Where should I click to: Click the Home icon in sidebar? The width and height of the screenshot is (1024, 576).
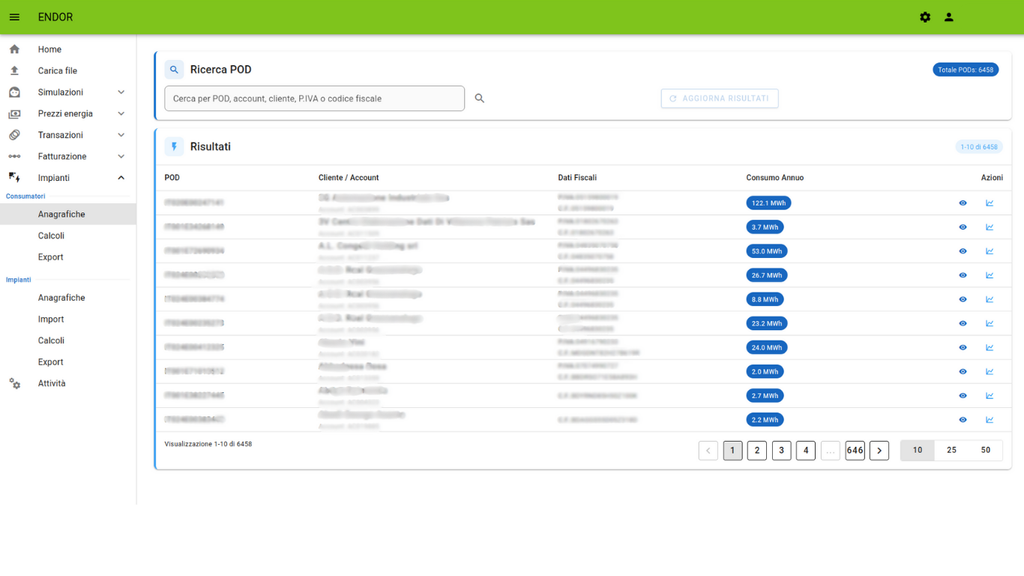click(14, 49)
